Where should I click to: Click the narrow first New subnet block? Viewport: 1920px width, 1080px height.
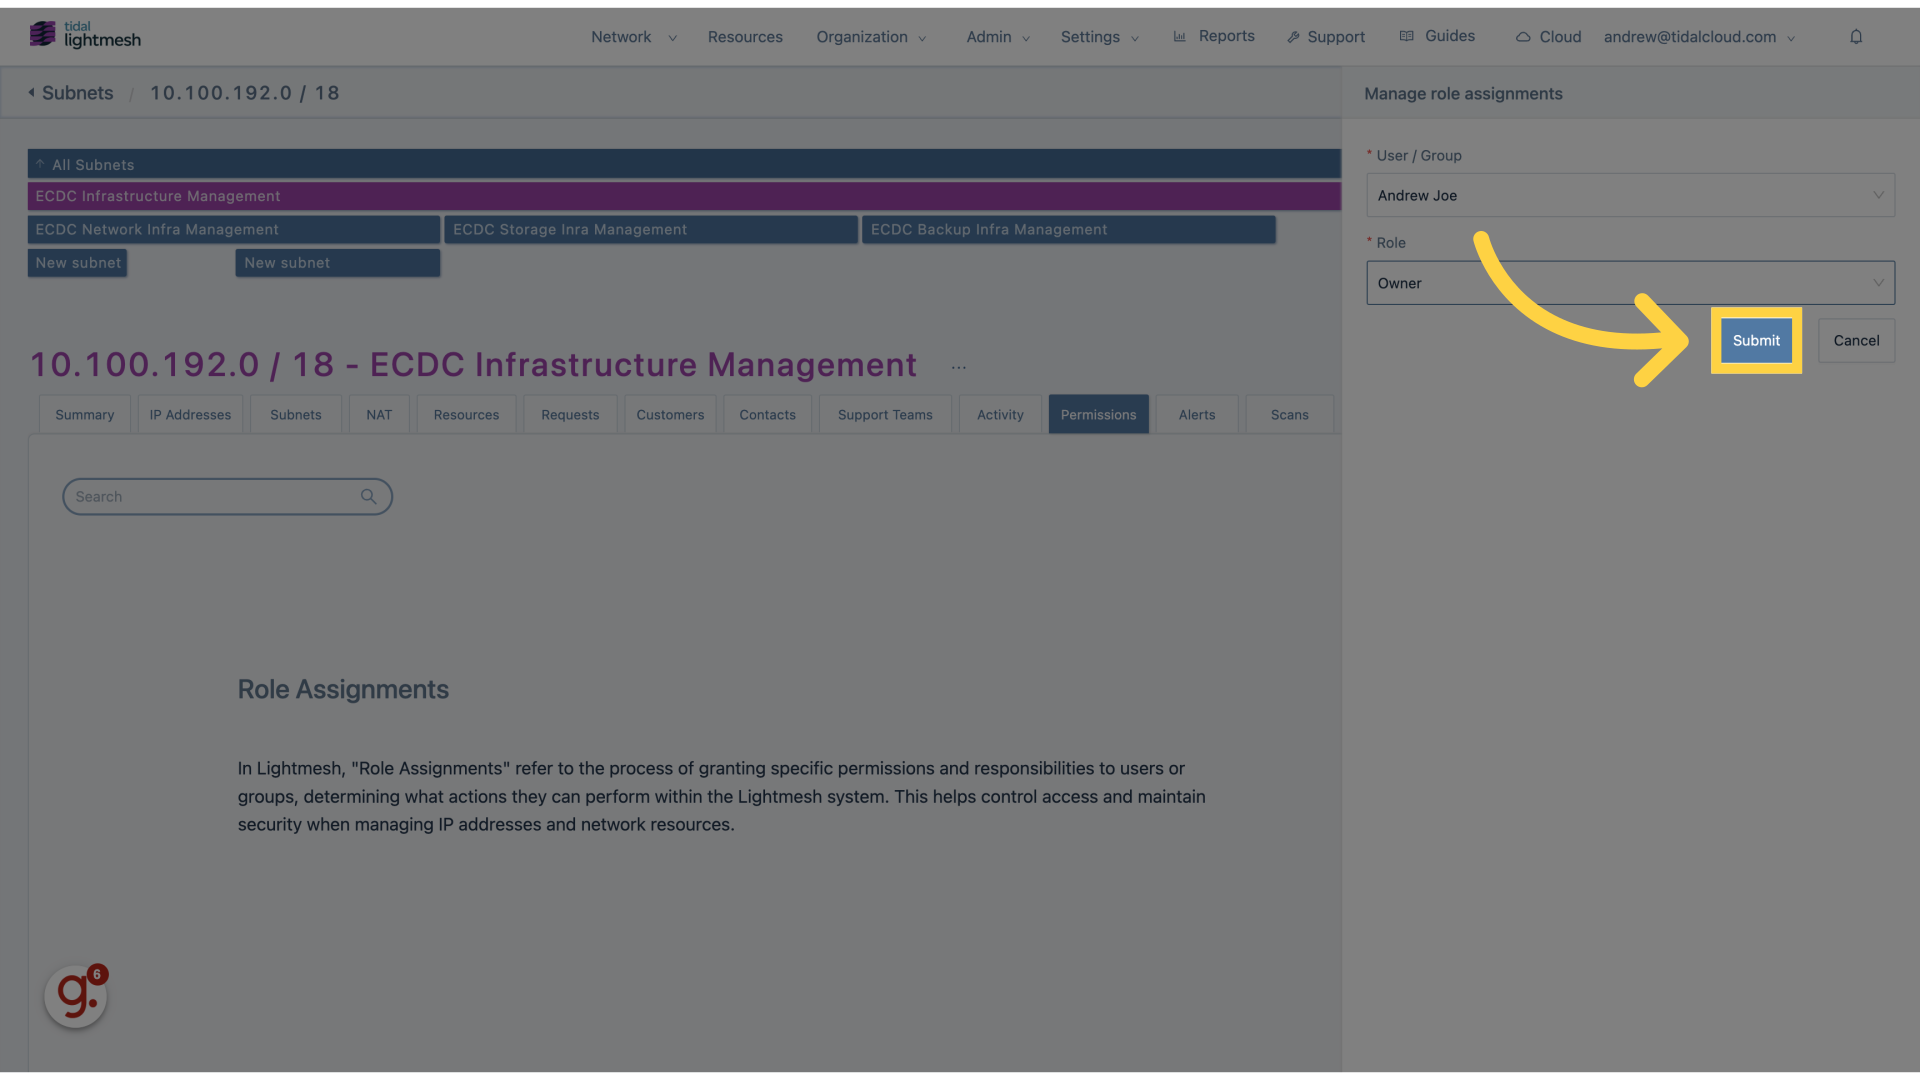(78, 263)
